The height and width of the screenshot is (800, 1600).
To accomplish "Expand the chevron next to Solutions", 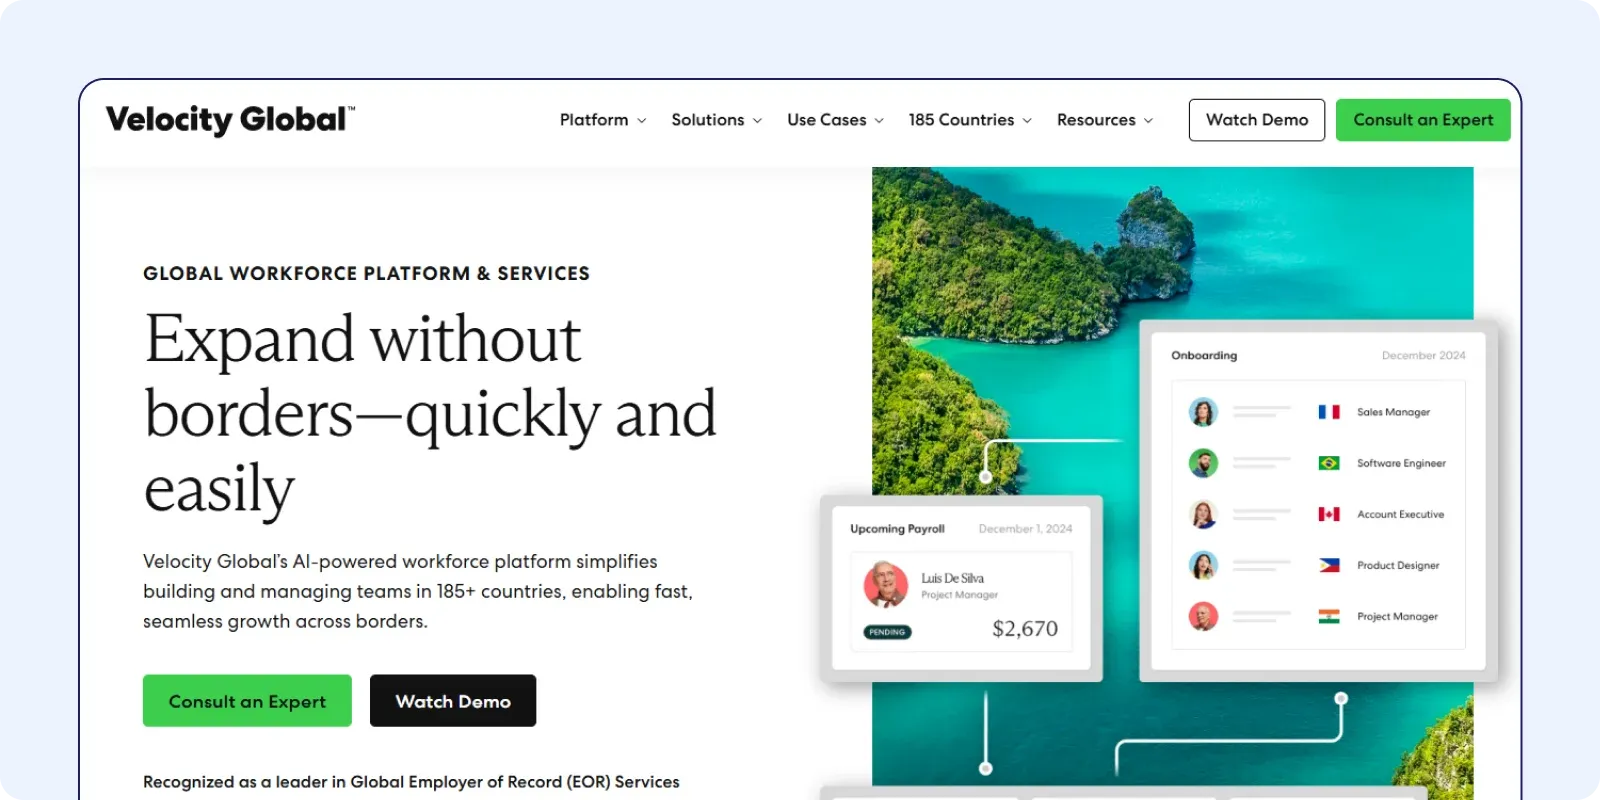I will click(x=757, y=121).
